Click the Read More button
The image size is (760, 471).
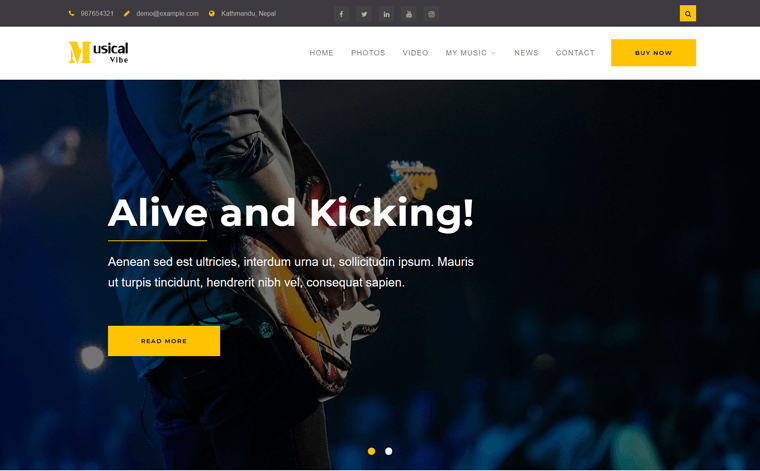click(164, 341)
